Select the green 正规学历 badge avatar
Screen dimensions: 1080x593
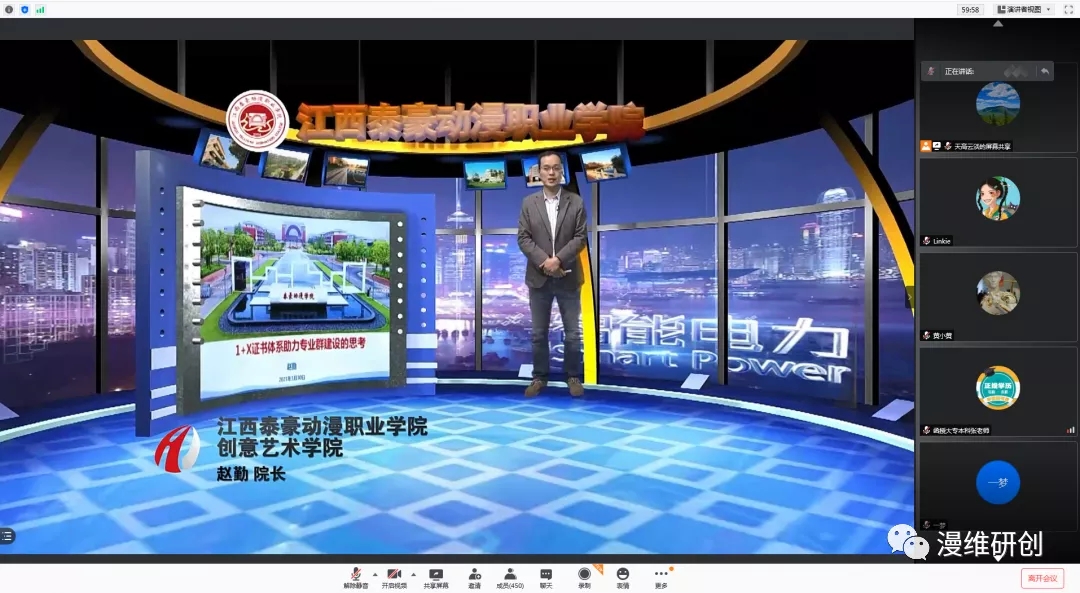pos(997,388)
